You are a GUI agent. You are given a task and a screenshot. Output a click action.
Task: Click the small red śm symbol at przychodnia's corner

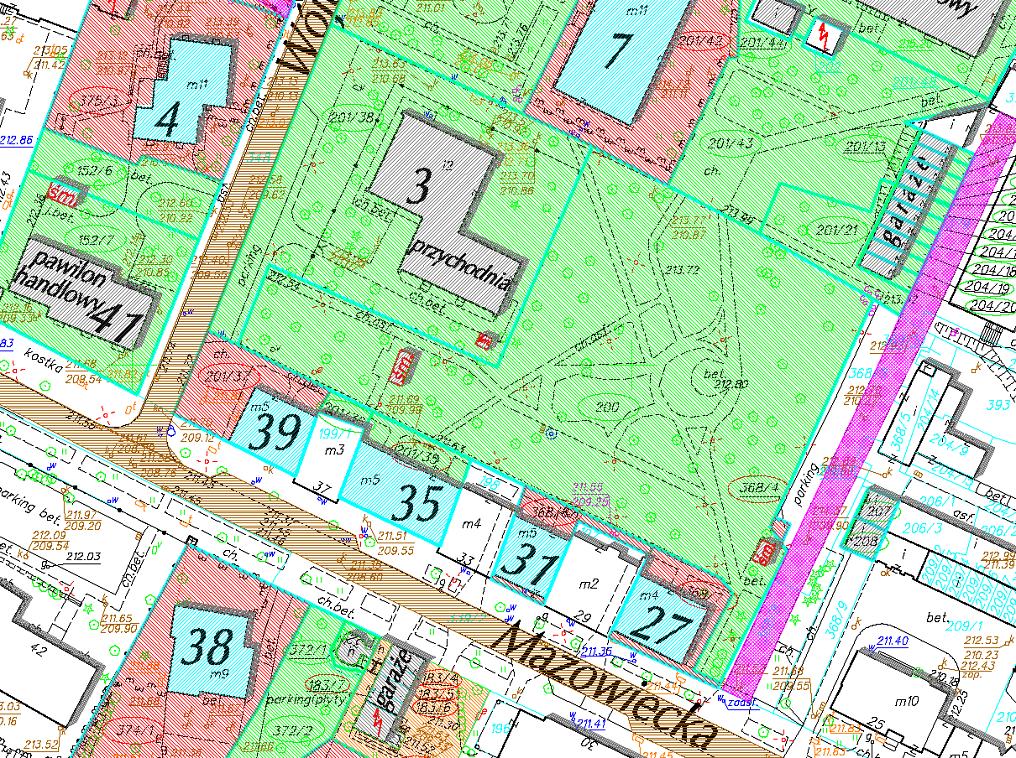point(486,340)
